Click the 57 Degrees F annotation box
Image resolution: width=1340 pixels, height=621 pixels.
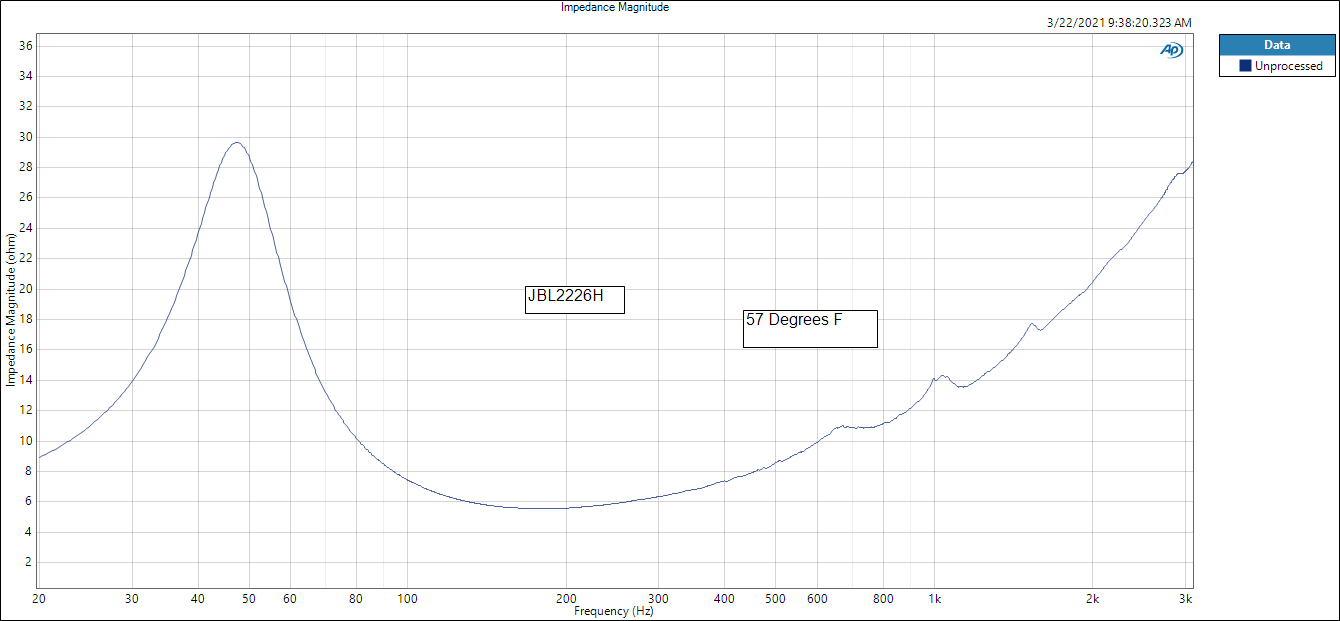tap(810, 329)
